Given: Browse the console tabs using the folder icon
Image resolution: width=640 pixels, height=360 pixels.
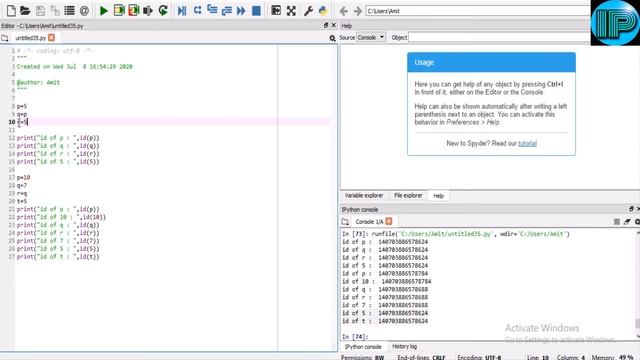Looking at the screenshot, I should point(345,222).
